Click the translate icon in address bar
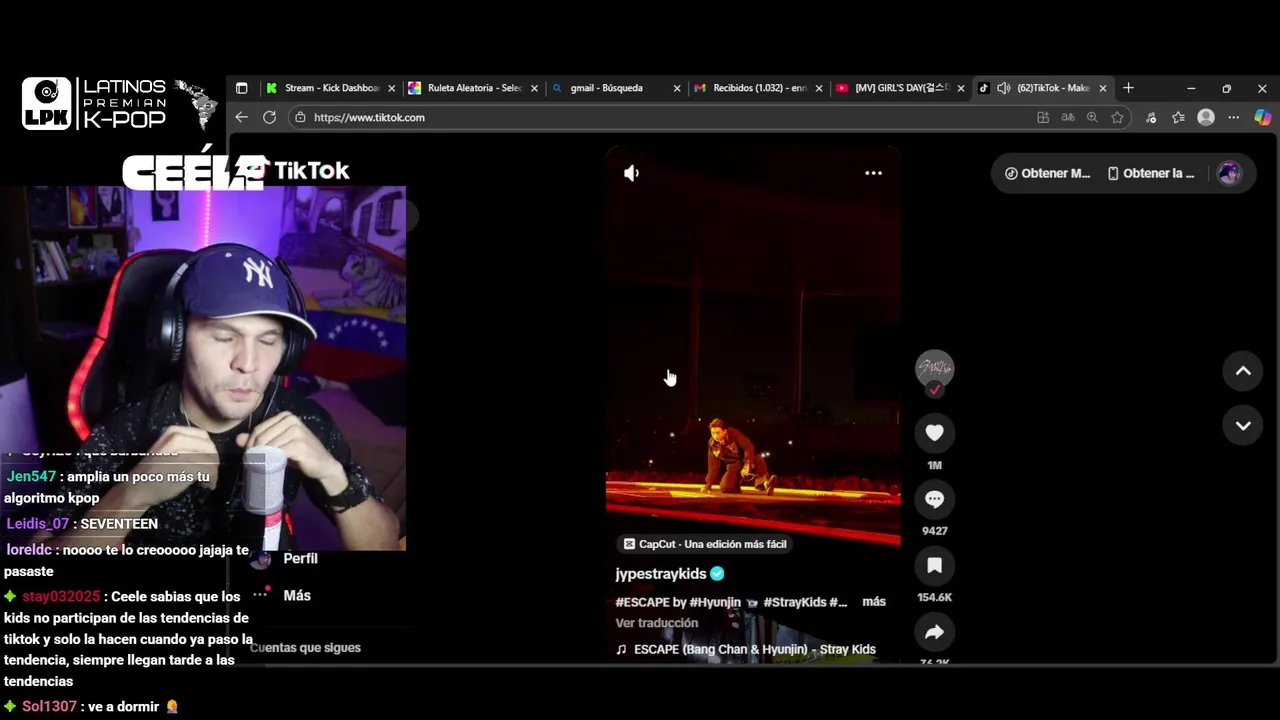 click(1068, 117)
